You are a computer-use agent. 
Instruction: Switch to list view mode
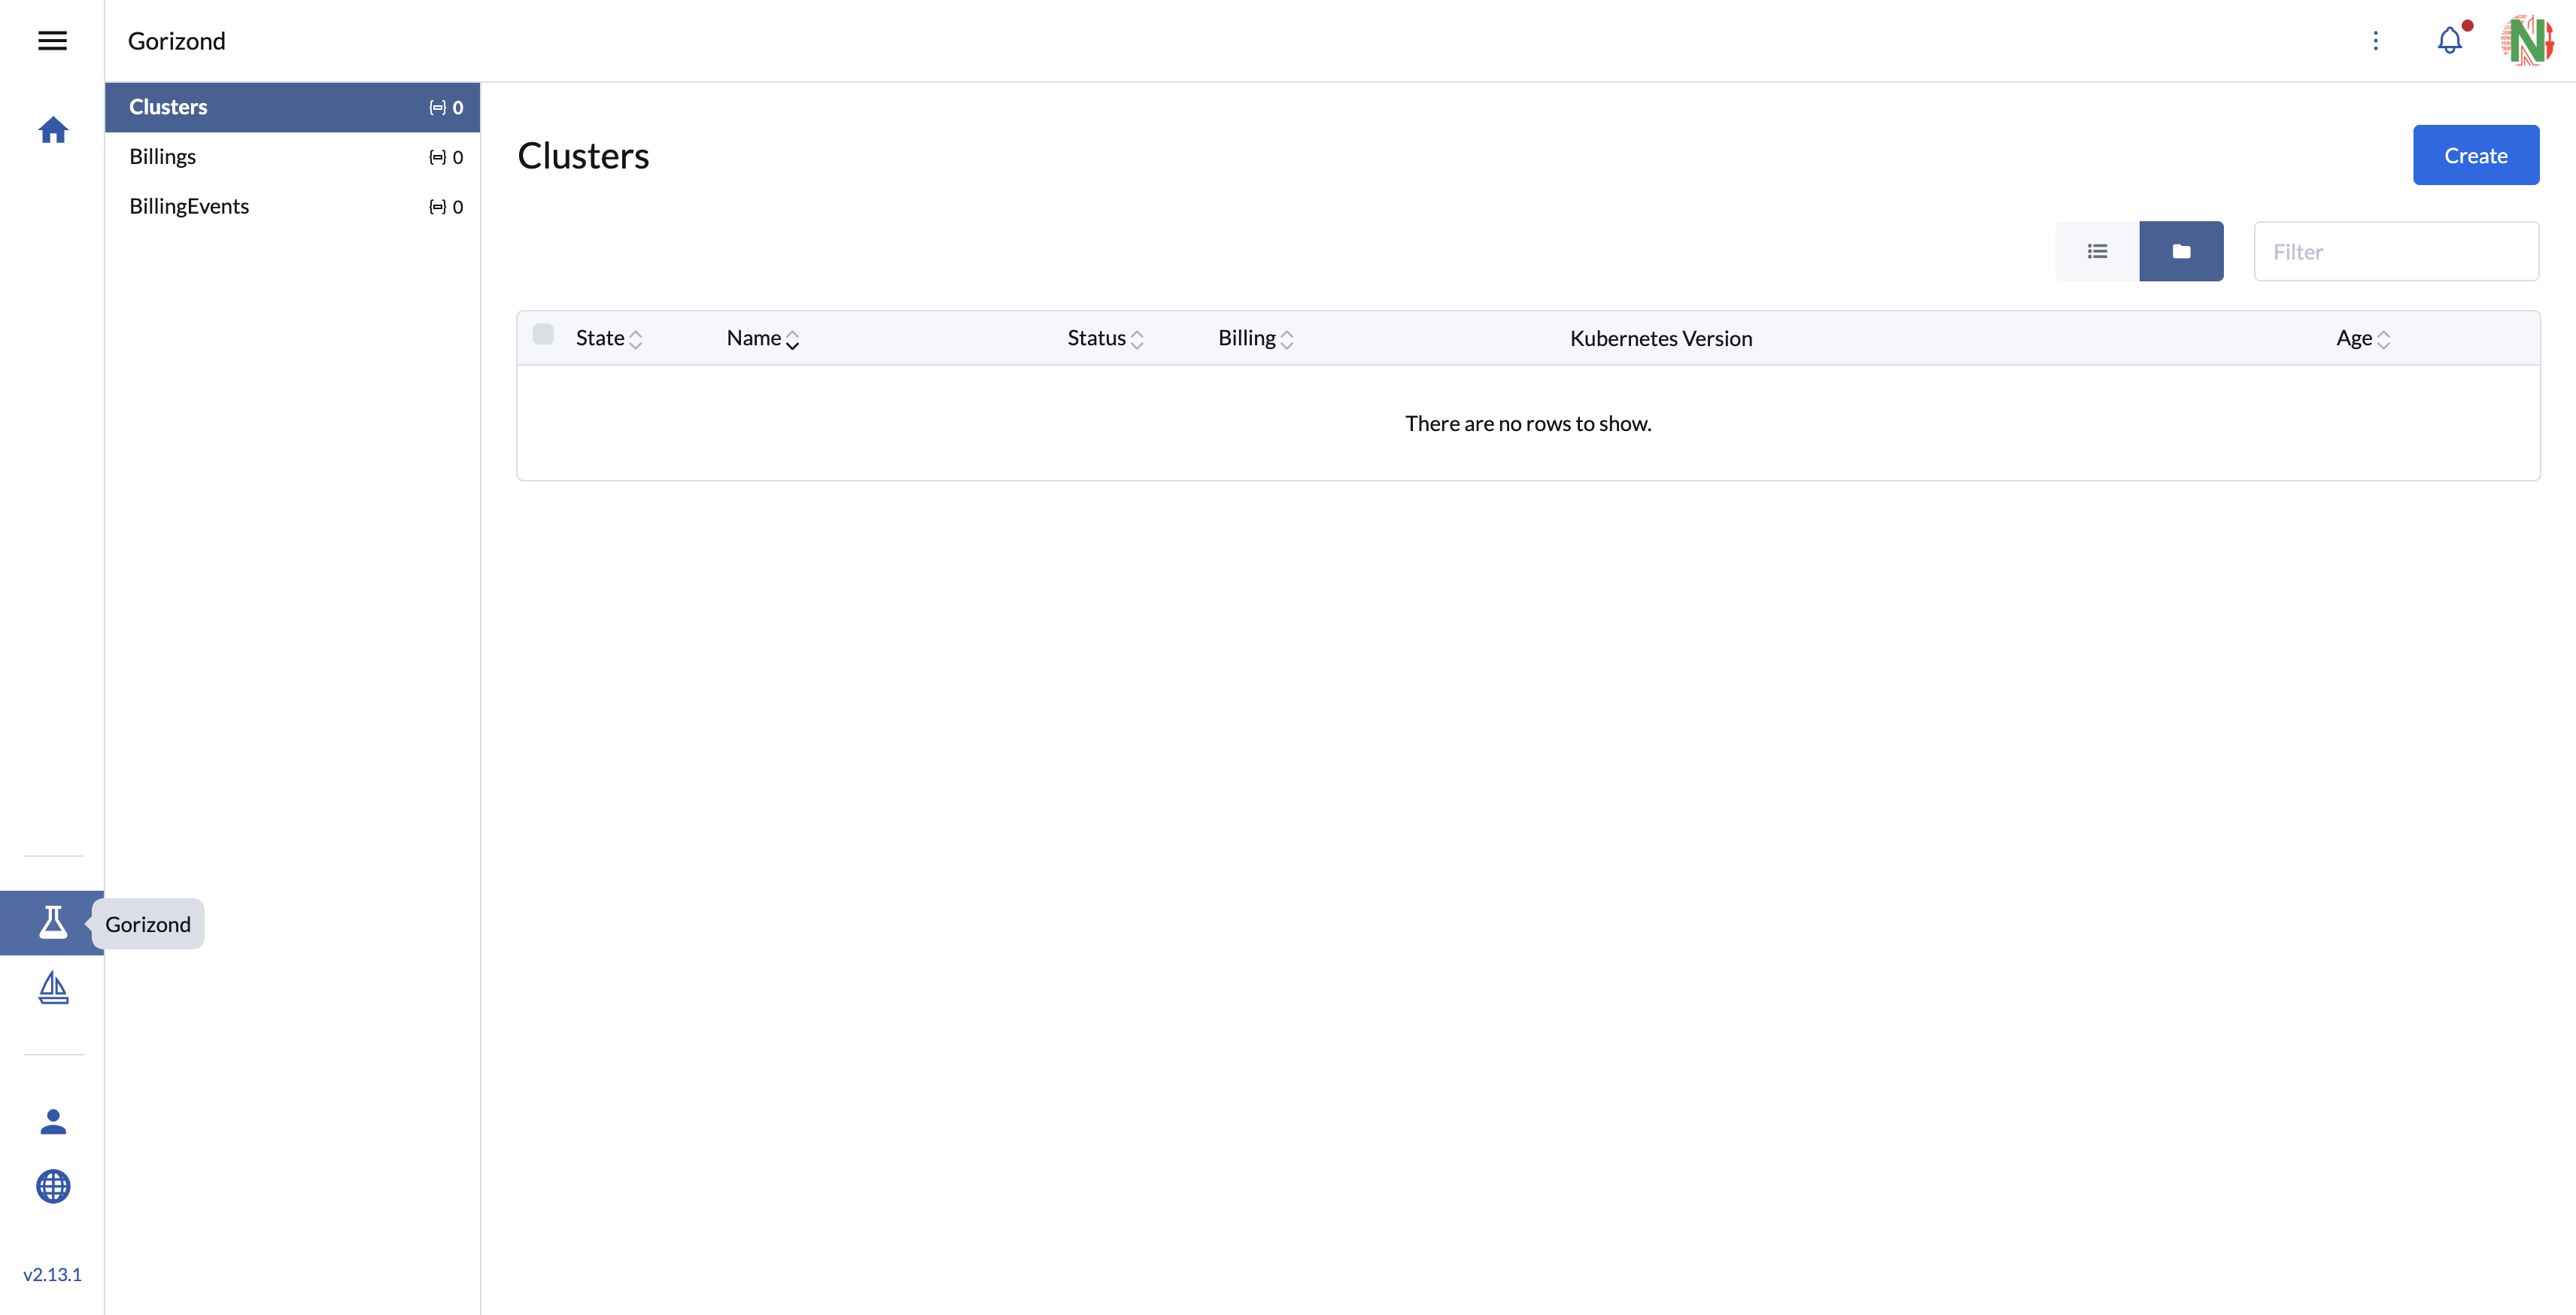coord(2097,251)
